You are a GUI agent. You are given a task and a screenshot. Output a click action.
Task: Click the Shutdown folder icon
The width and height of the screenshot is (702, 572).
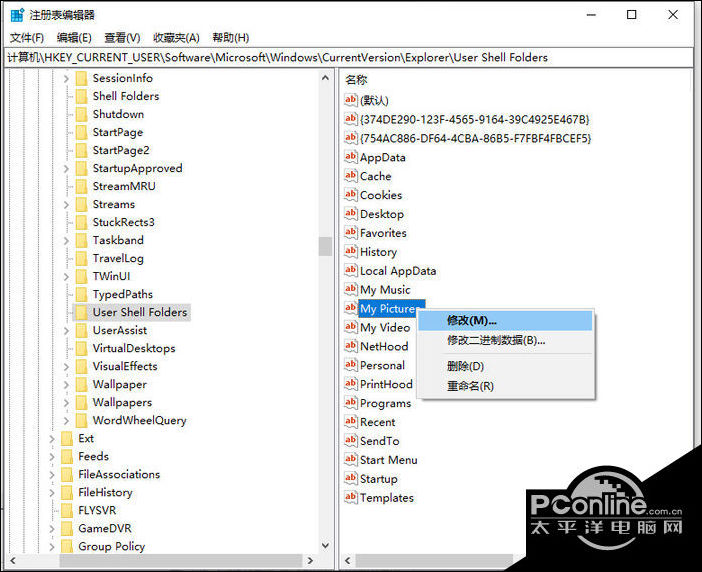point(81,114)
